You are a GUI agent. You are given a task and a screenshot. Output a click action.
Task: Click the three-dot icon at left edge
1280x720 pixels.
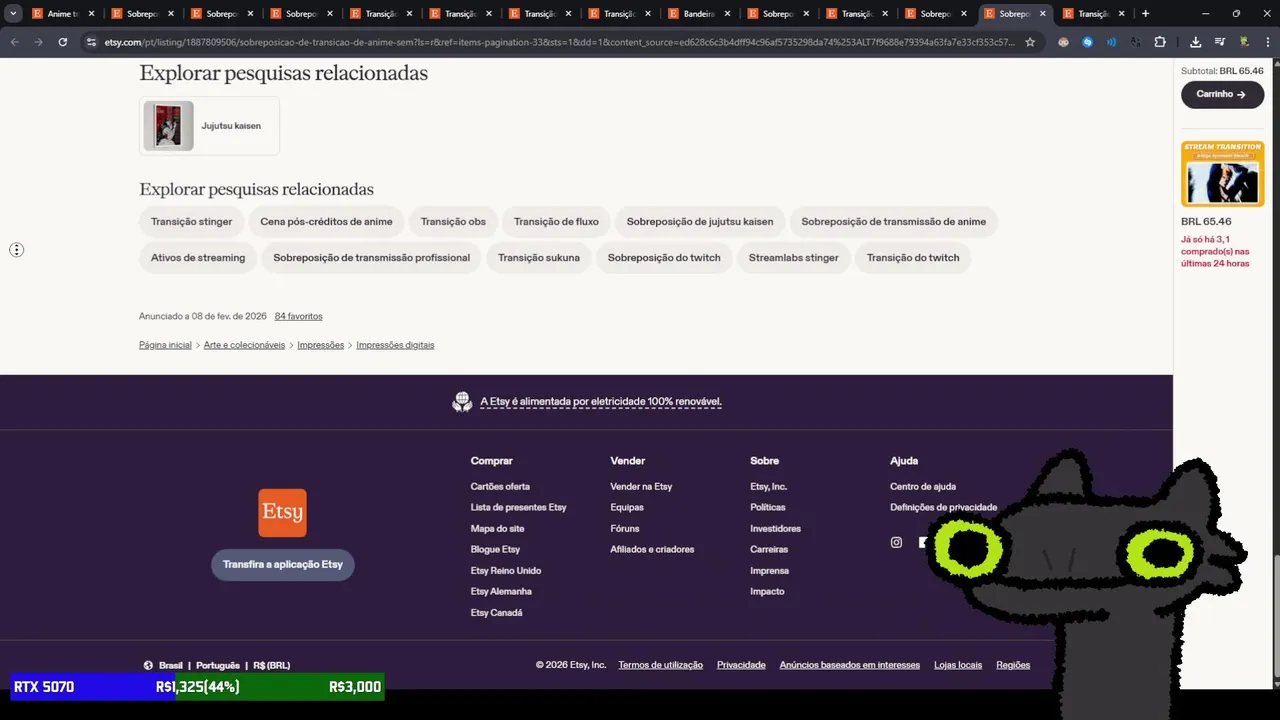(x=16, y=250)
